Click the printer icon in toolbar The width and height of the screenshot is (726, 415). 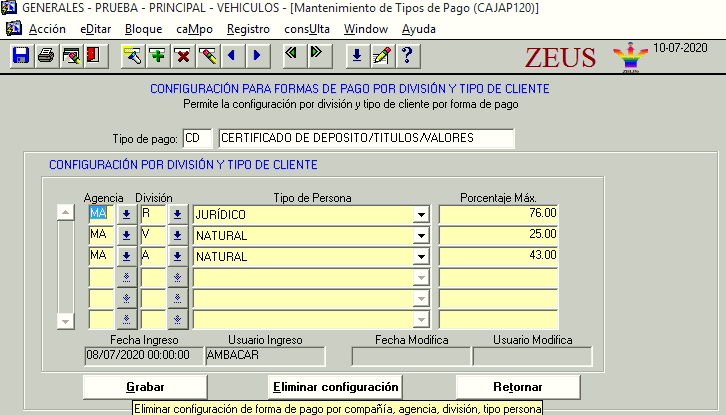pyautogui.click(x=45, y=55)
